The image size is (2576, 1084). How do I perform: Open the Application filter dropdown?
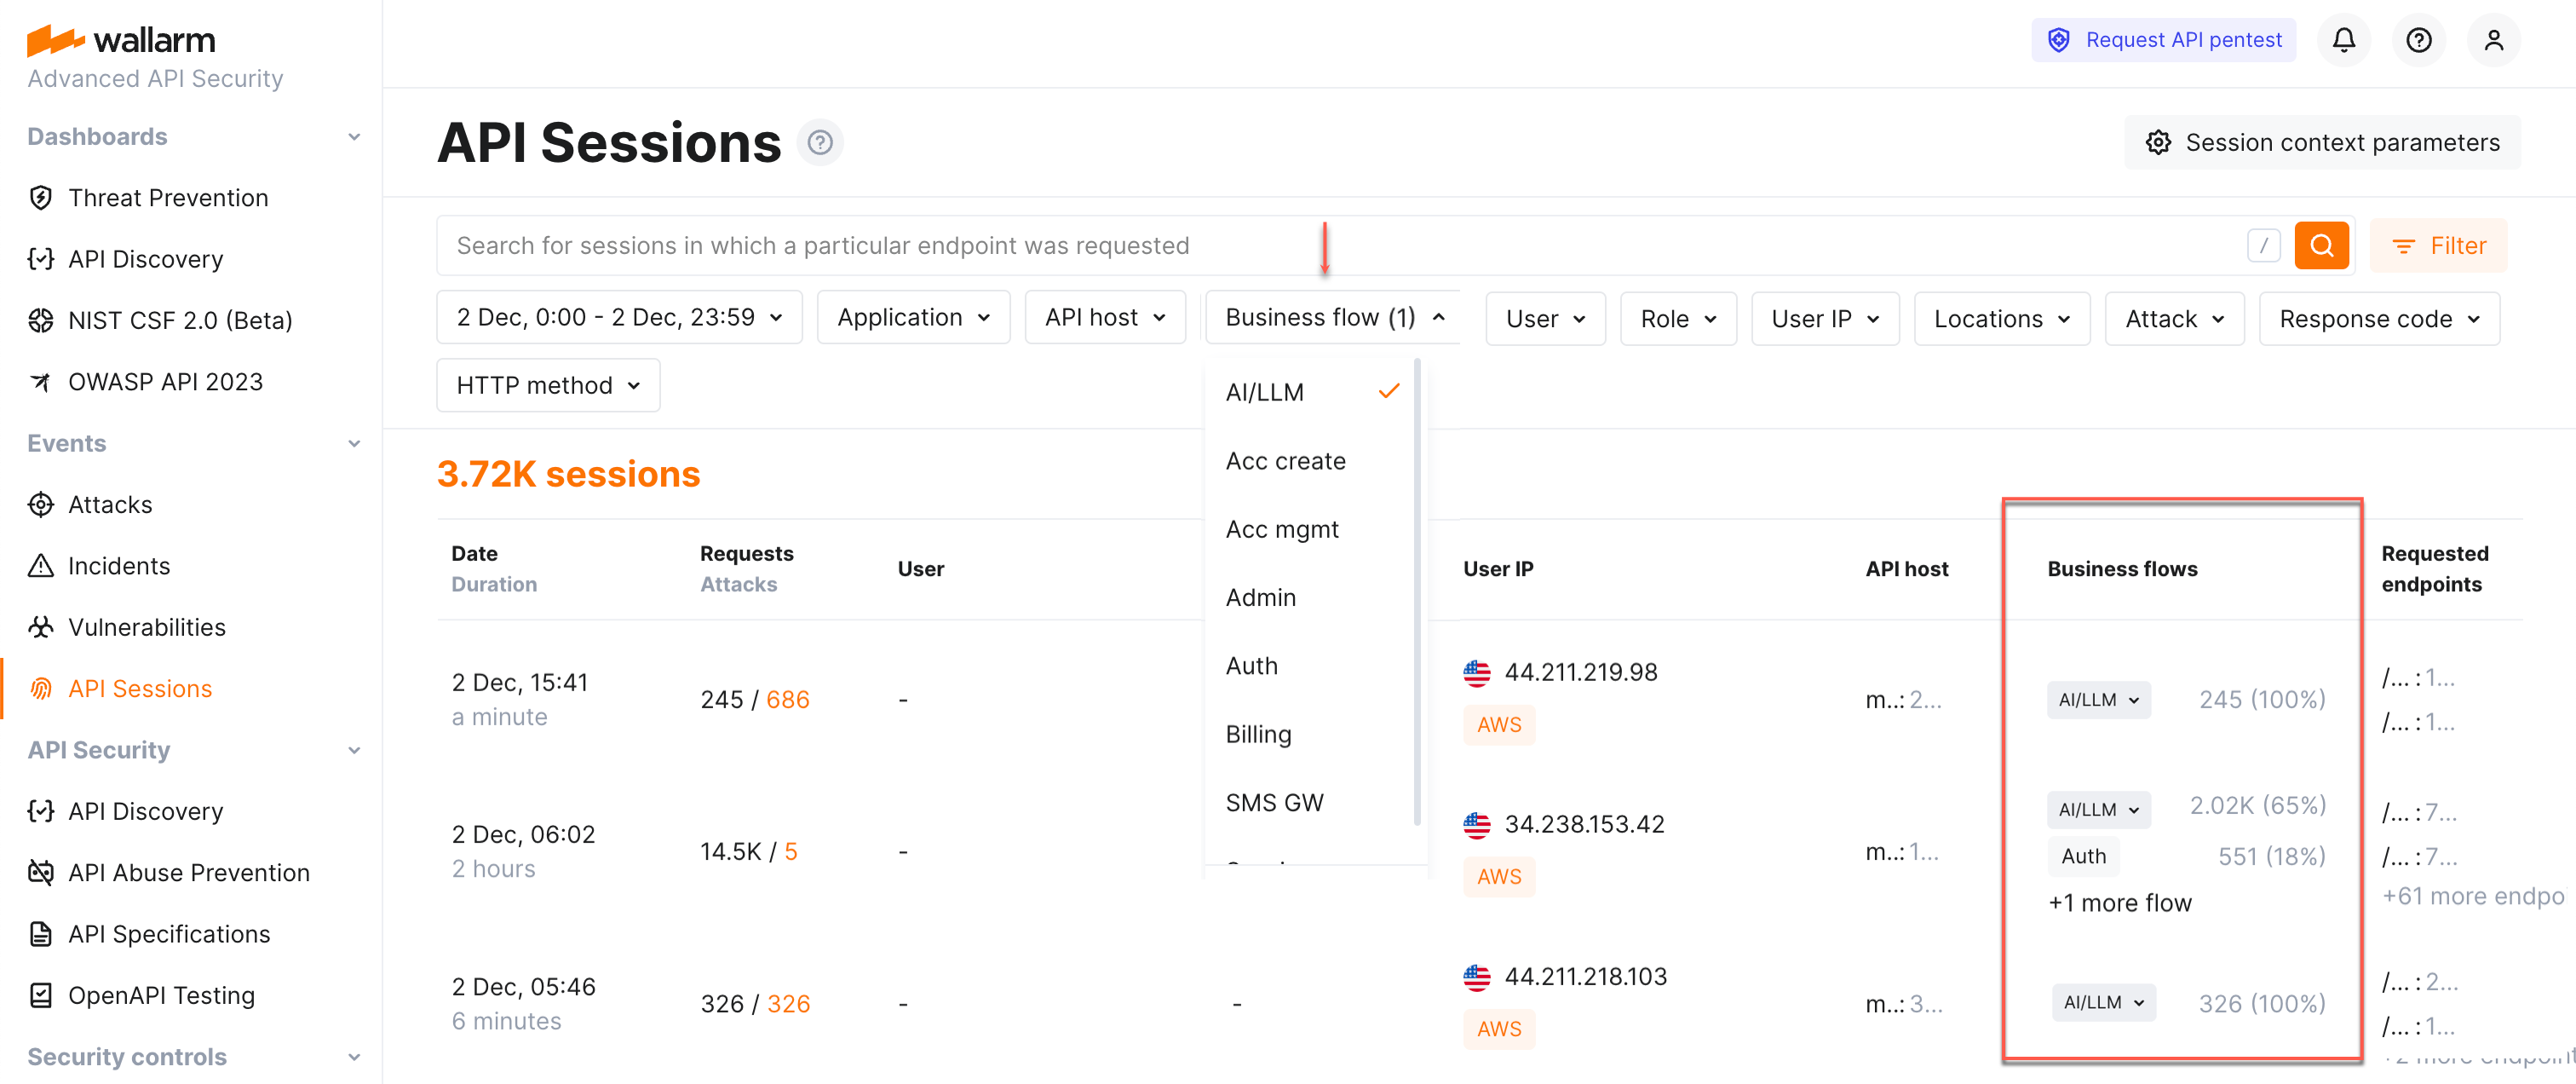pos(912,317)
